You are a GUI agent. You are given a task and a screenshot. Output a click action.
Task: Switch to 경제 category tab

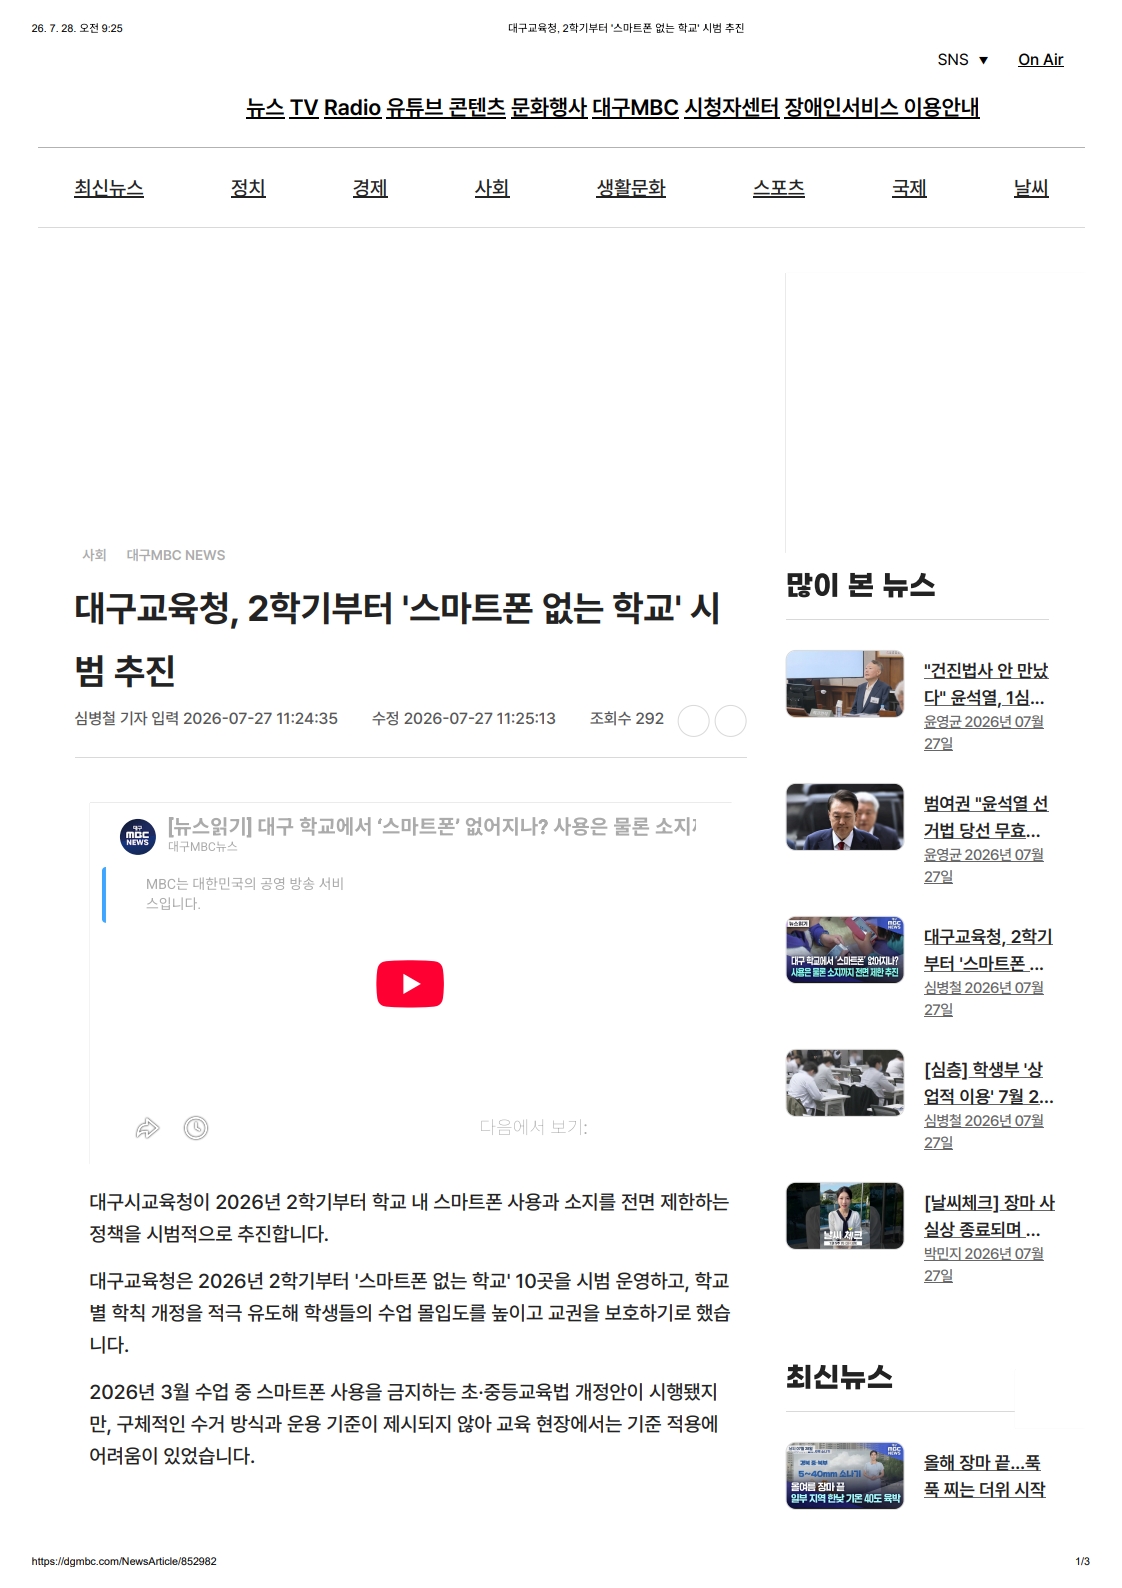(x=370, y=188)
